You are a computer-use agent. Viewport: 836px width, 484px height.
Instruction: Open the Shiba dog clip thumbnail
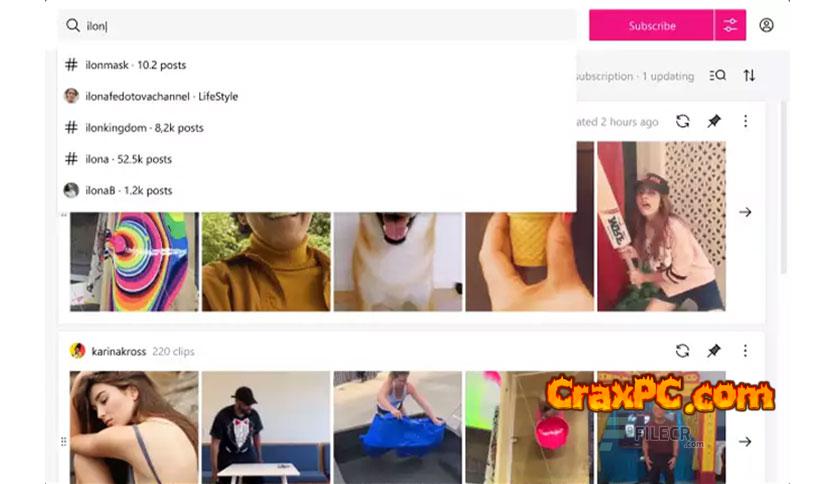pyautogui.click(x=398, y=262)
